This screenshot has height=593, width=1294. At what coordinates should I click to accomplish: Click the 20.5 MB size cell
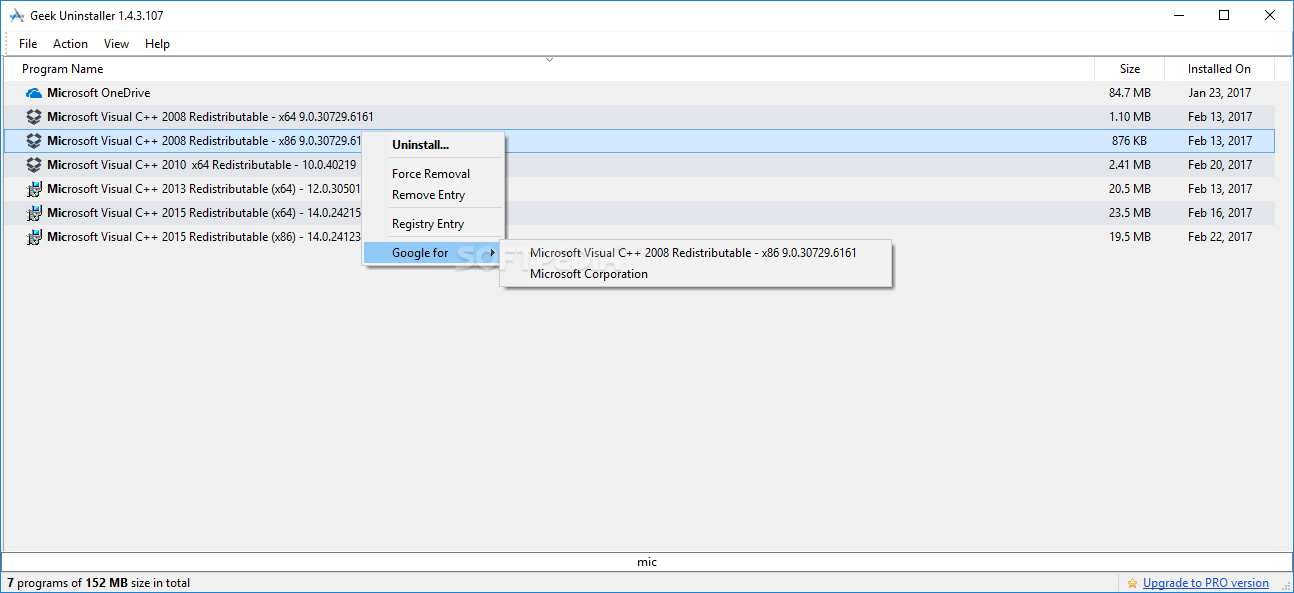tap(1129, 189)
